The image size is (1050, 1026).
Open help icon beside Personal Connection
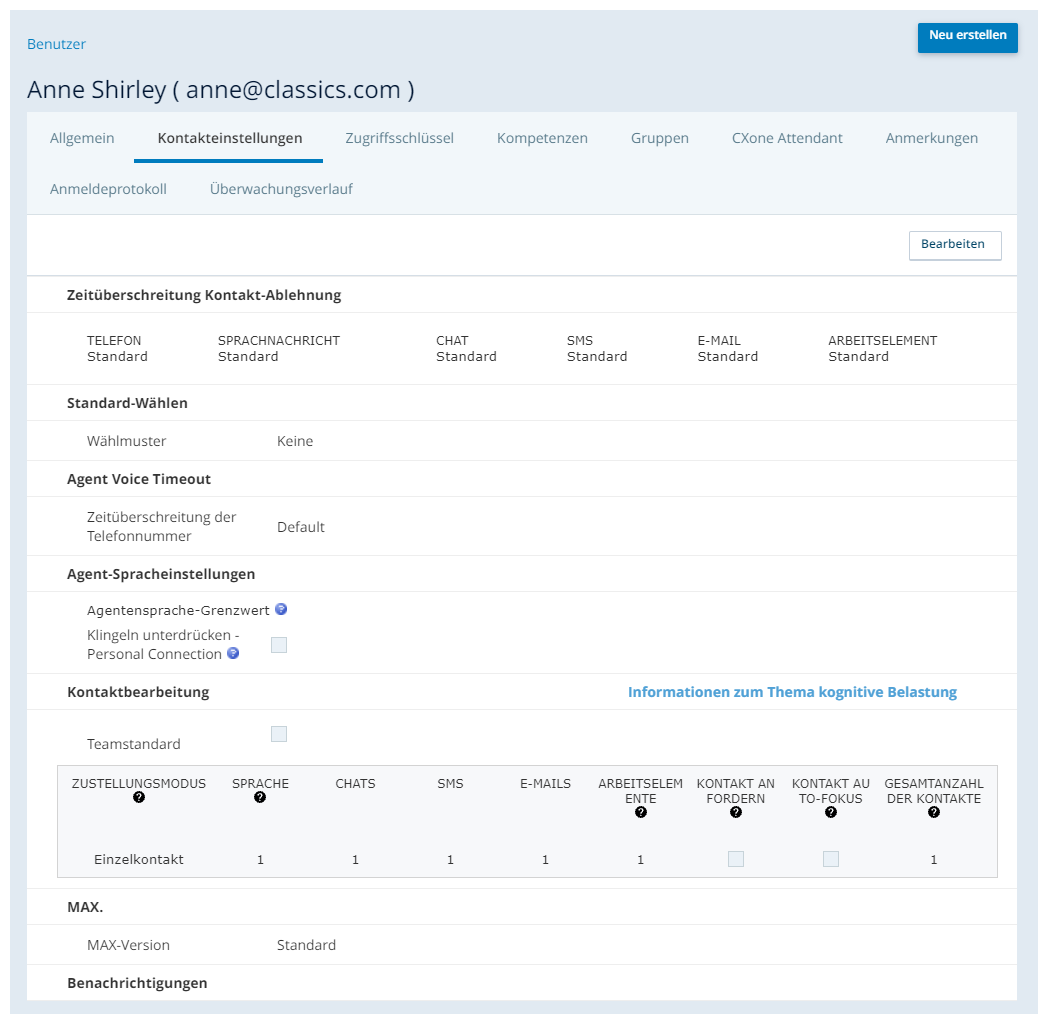tap(233, 653)
